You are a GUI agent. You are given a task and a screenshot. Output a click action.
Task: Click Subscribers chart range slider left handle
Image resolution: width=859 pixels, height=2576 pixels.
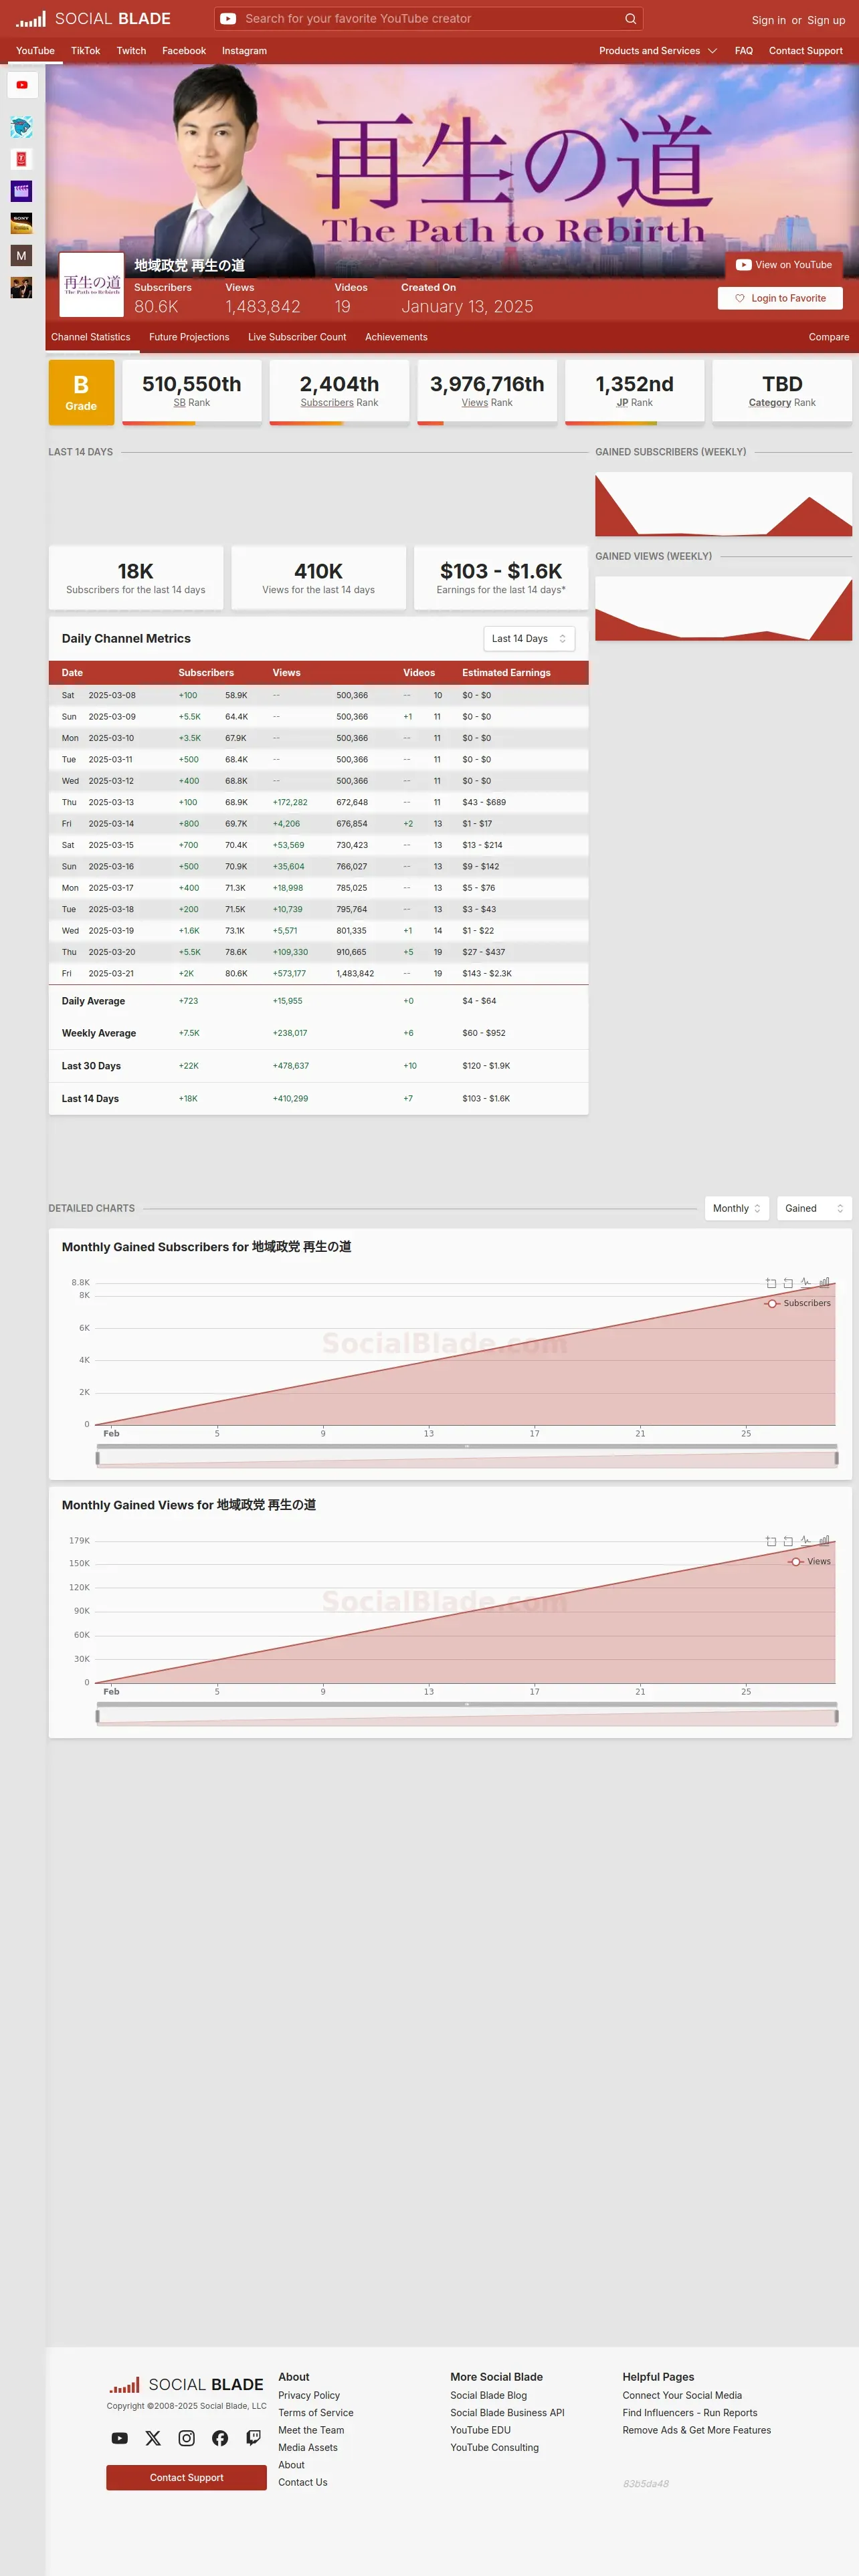click(x=97, y=1458)
